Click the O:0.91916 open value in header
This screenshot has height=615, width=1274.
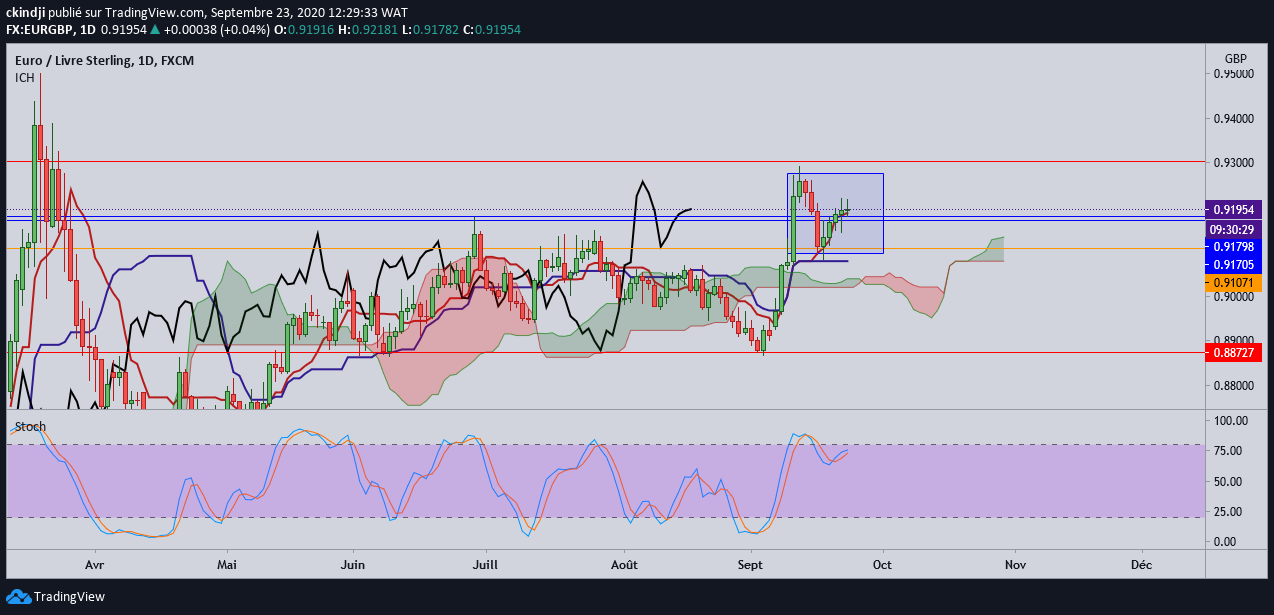point(302,30)
